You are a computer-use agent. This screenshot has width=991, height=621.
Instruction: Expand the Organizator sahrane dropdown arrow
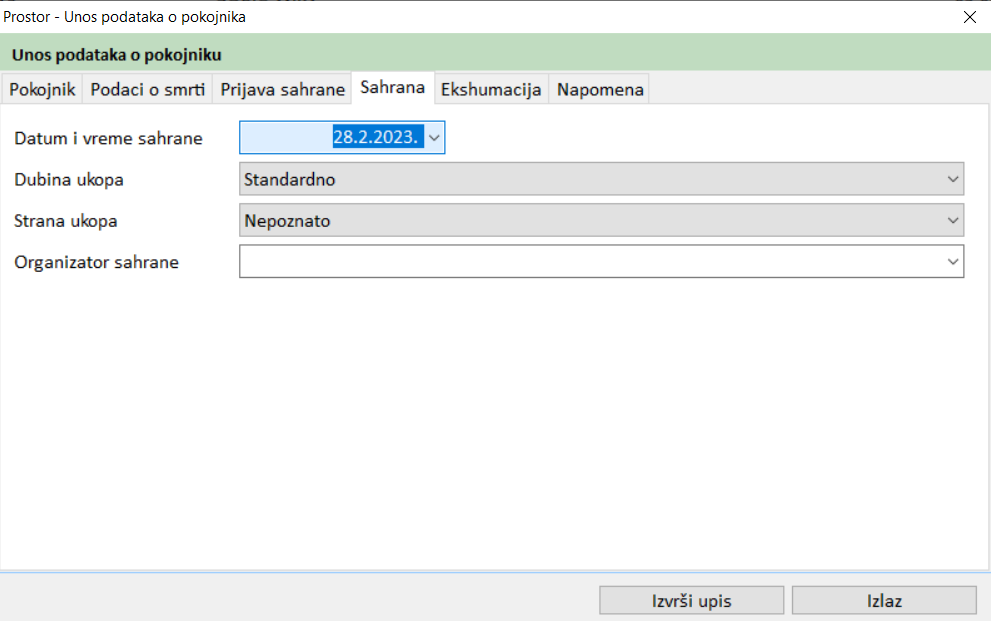pyautogui.click(x=952, y=262)
